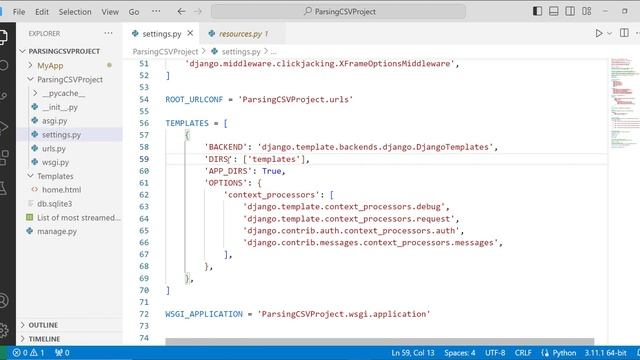
Task: Click settings.py in the breadcrumb
Action: click(241, 52)
